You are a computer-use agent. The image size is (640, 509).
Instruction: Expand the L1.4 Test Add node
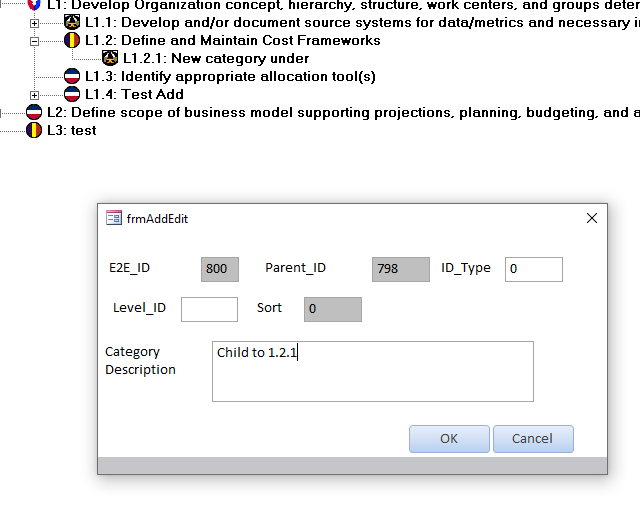tap(34, 95)
